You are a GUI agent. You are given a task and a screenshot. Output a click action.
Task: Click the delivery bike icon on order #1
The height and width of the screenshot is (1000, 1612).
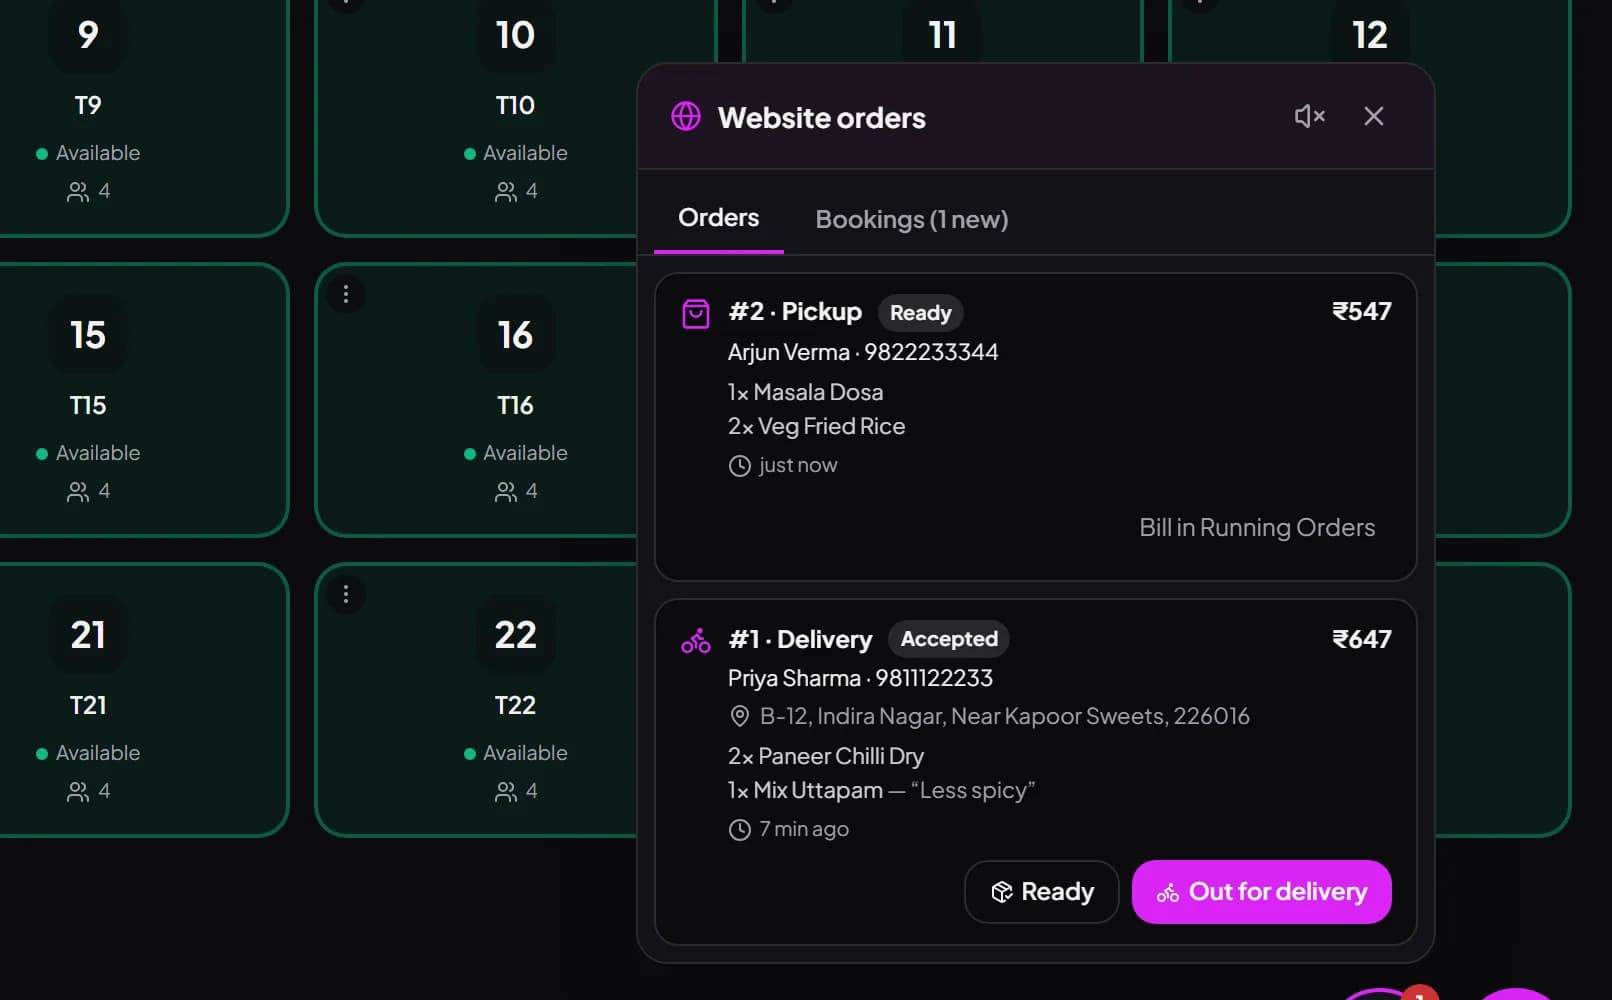pyautogui.click(x=696, y=640)
